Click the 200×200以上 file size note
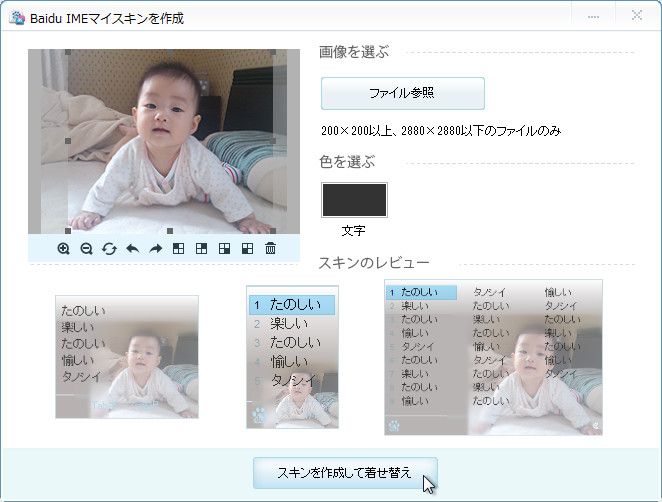 [x=441, y=131]
